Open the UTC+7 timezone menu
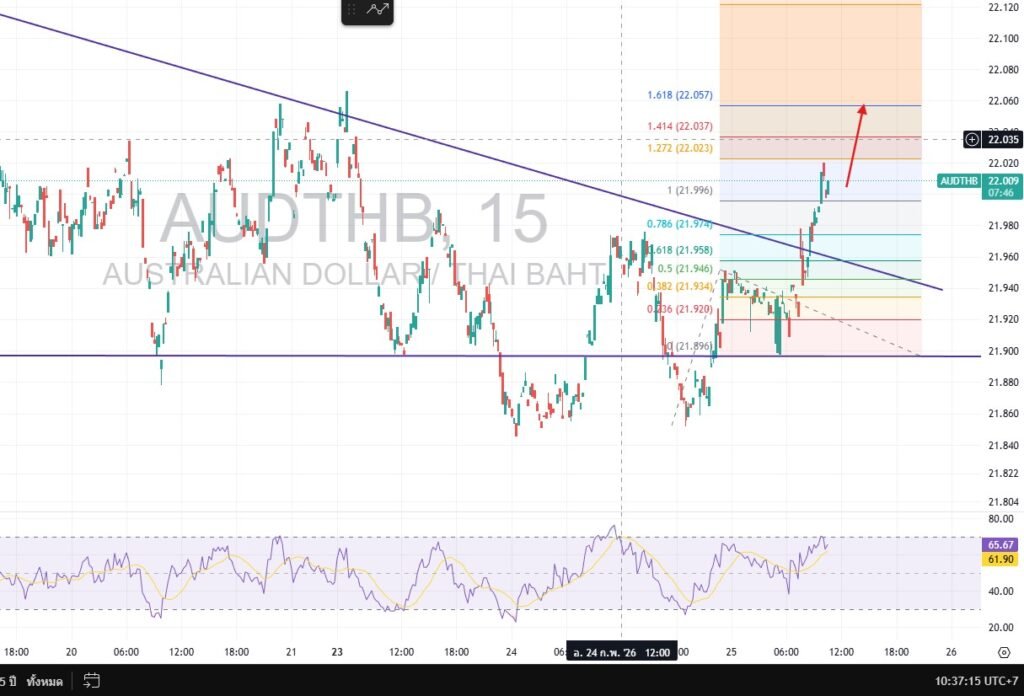The height and width of the screenshot is (696, 1024). click(975, 681)
